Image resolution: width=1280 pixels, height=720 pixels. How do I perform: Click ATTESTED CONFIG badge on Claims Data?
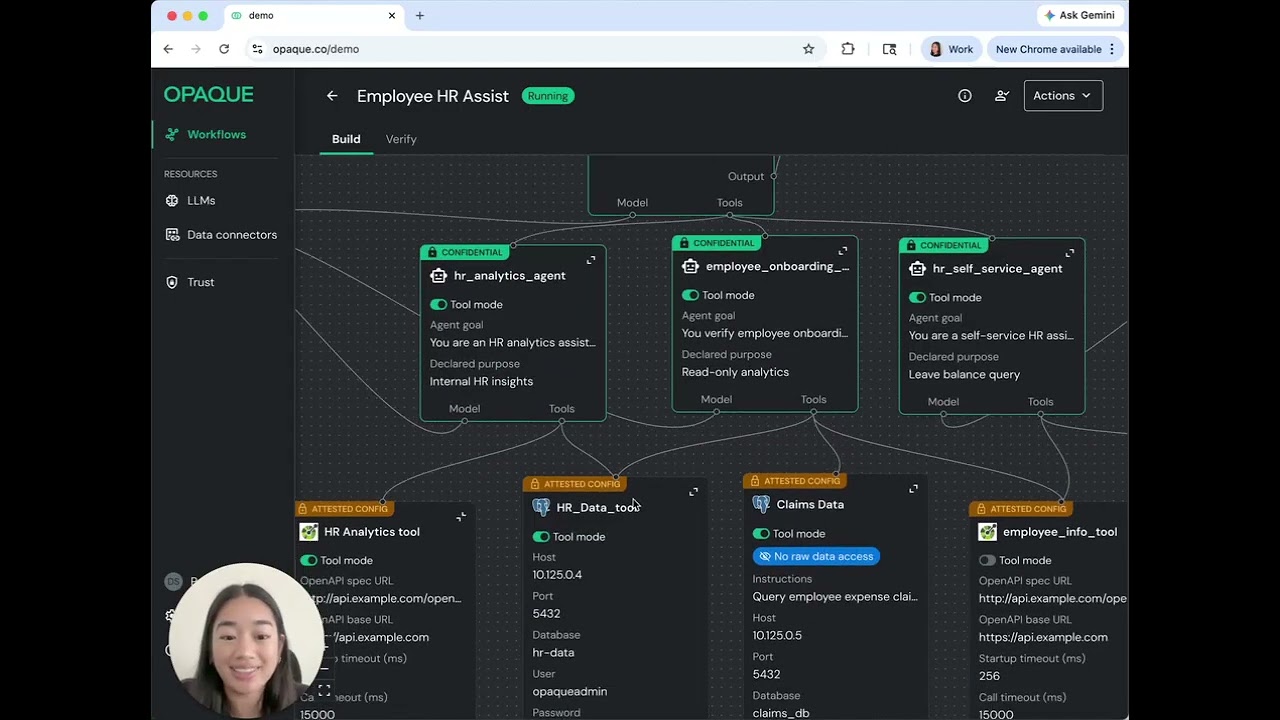794,481
